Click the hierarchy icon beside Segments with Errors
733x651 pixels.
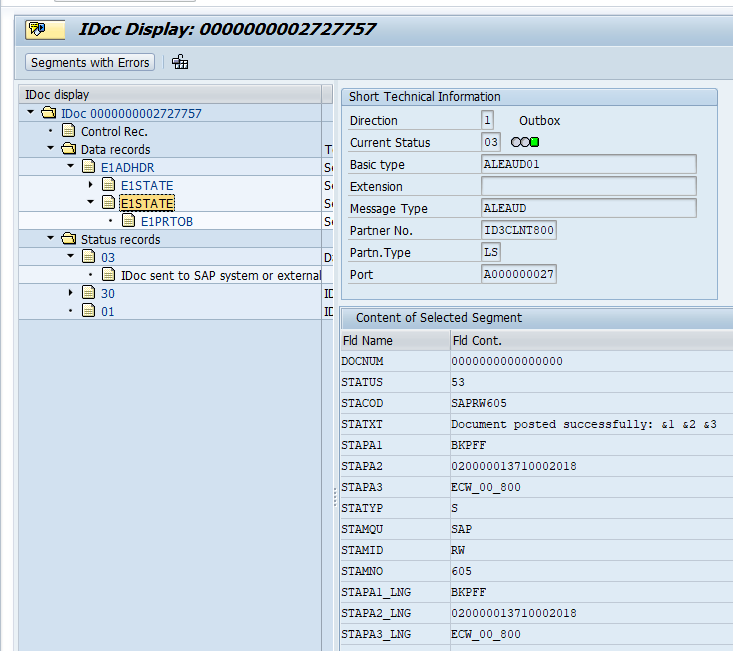[180, 62]
